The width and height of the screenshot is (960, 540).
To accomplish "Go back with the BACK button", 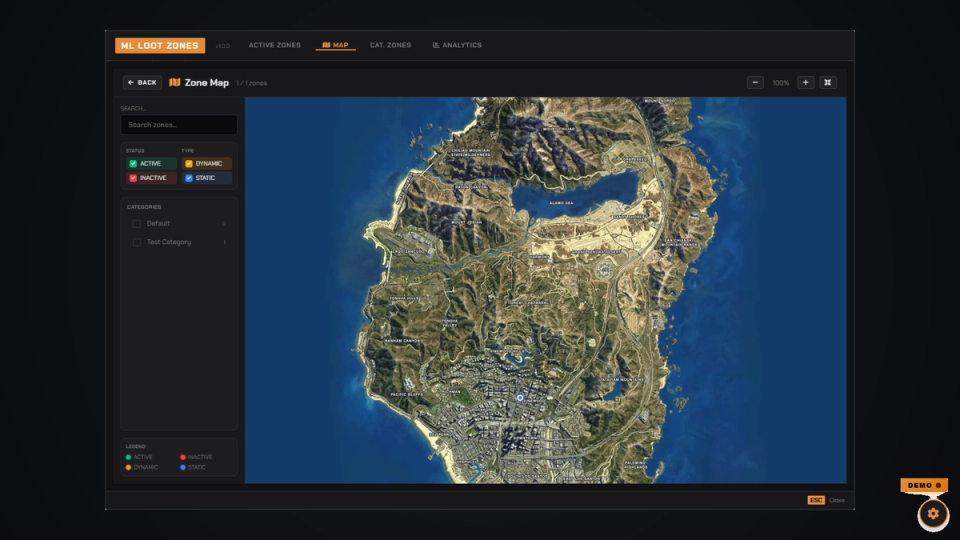I will (x=142, y=83).
